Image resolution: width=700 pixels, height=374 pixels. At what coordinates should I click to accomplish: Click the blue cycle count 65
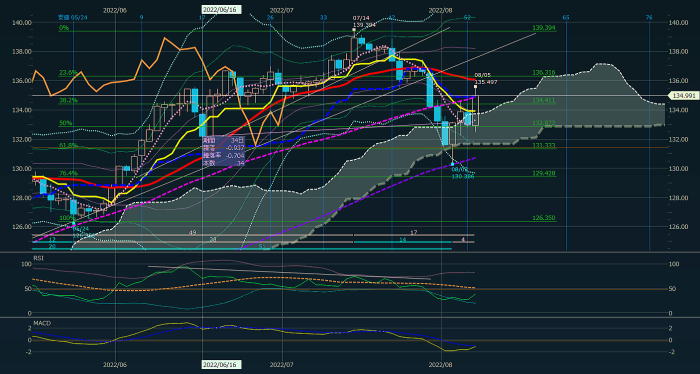pos(566,17)
